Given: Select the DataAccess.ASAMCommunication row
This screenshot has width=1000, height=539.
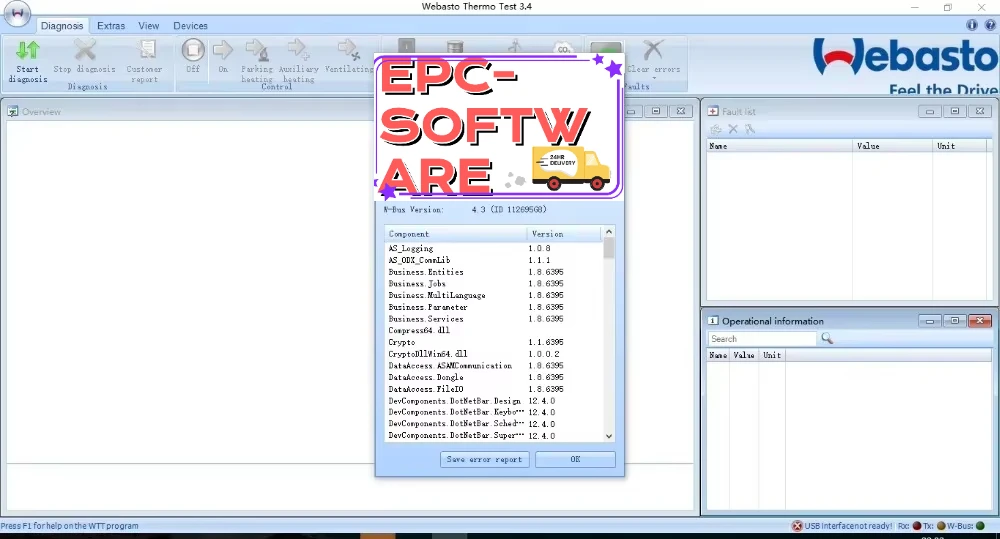Looking at the screenshot, I should coord(493,365).
